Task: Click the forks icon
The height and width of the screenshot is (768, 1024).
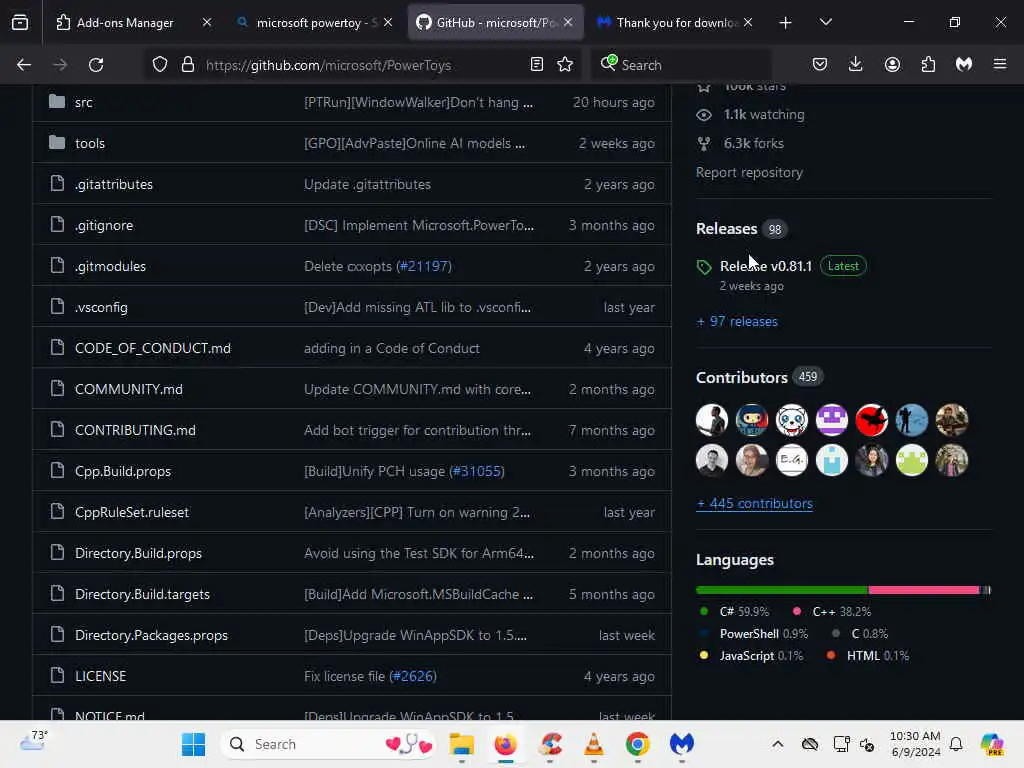Action: pyautogui.click(x=703, y=144)
